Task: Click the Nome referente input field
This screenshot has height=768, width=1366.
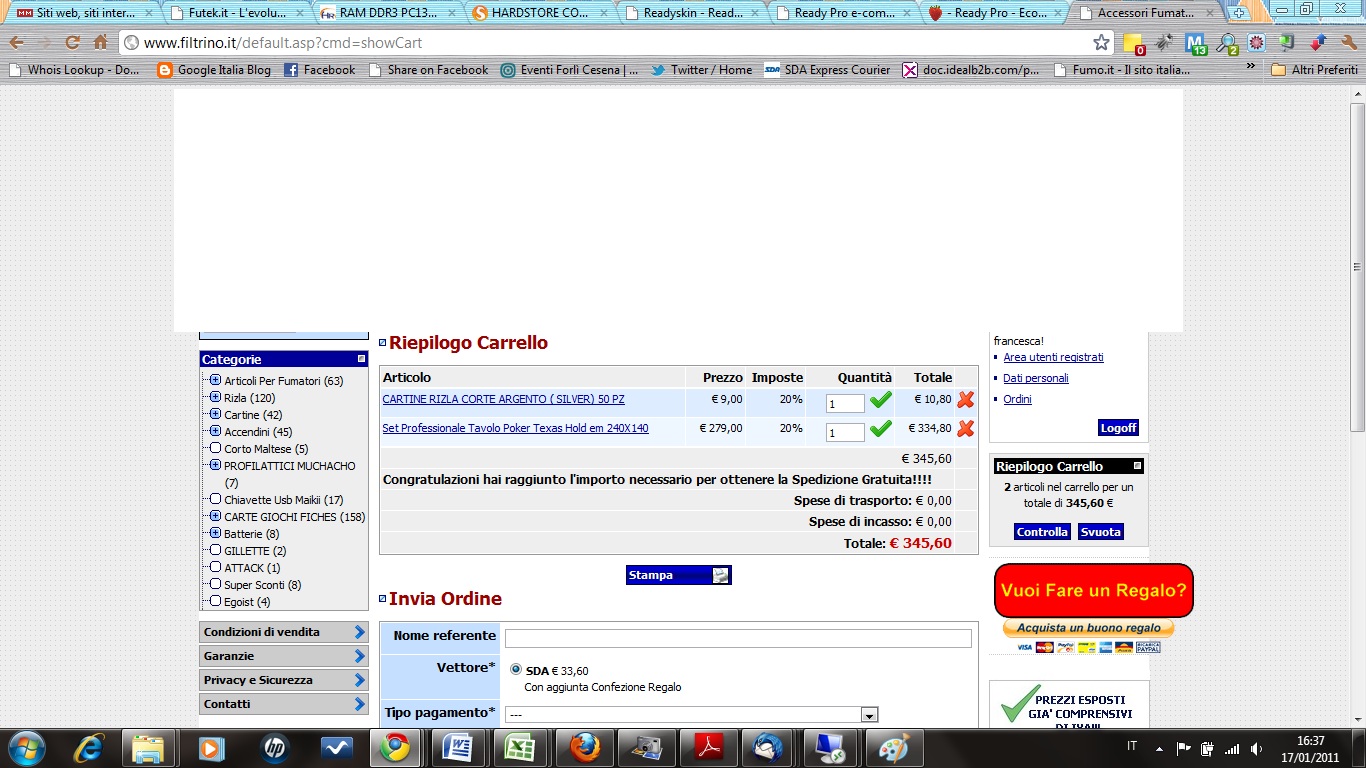Action: 738,638
